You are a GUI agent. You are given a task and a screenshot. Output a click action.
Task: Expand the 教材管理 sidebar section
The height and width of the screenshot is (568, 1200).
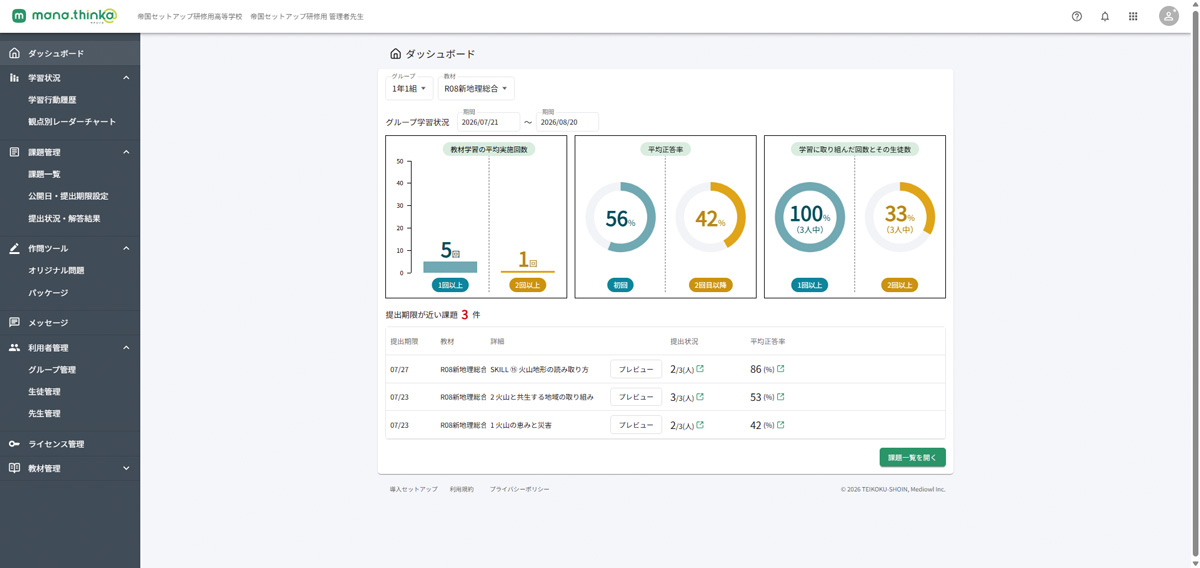pos(126,468)
